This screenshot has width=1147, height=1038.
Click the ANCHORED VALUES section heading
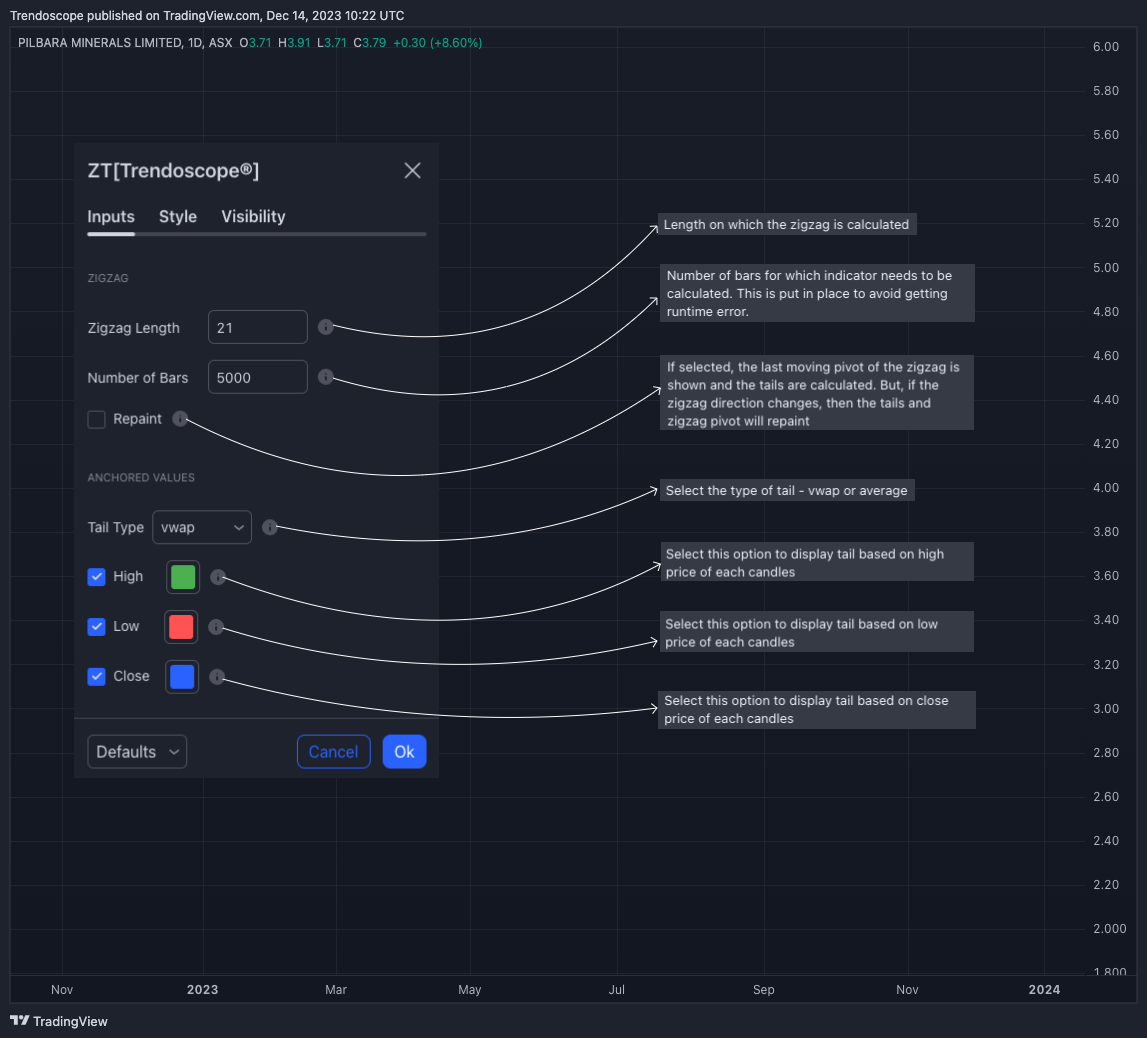point(141,478)
